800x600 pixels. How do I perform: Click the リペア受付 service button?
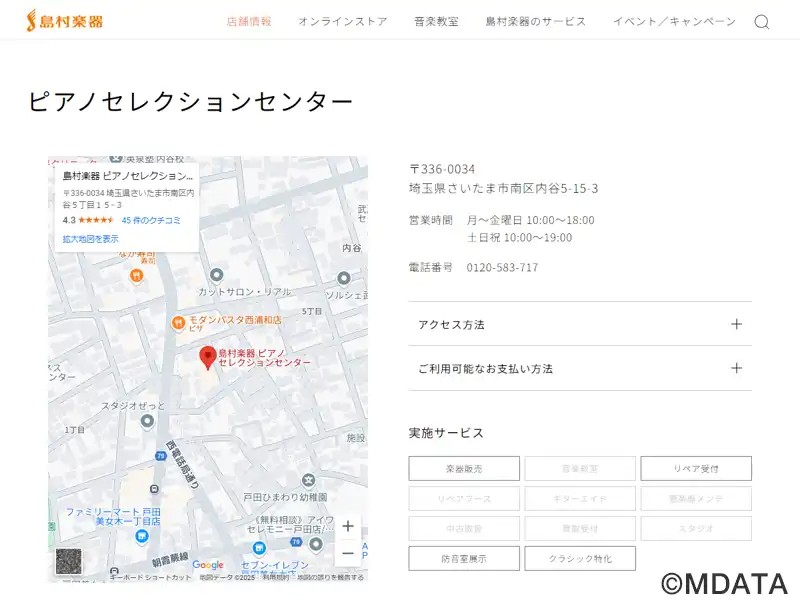[x=696, y=468]
